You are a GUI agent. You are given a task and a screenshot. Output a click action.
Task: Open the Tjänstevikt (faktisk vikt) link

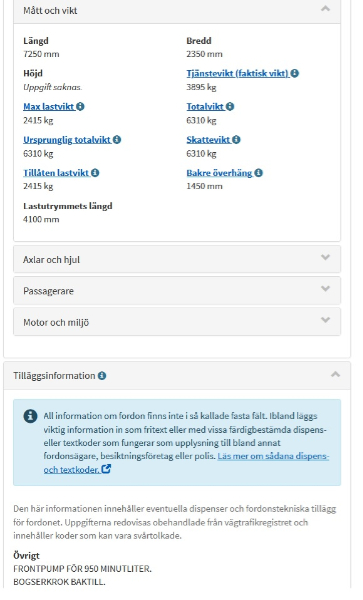pyautogui.click(x=238, y=73)
